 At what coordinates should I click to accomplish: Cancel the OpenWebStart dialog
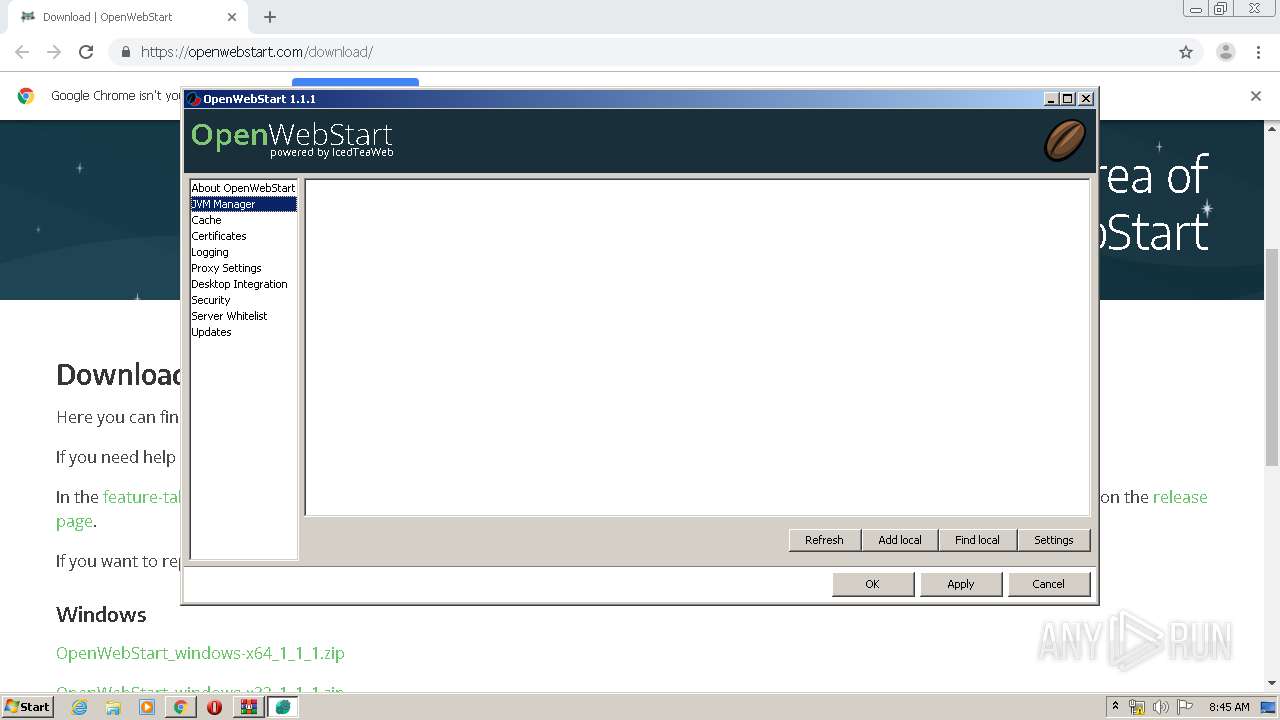pos(1048,584)
